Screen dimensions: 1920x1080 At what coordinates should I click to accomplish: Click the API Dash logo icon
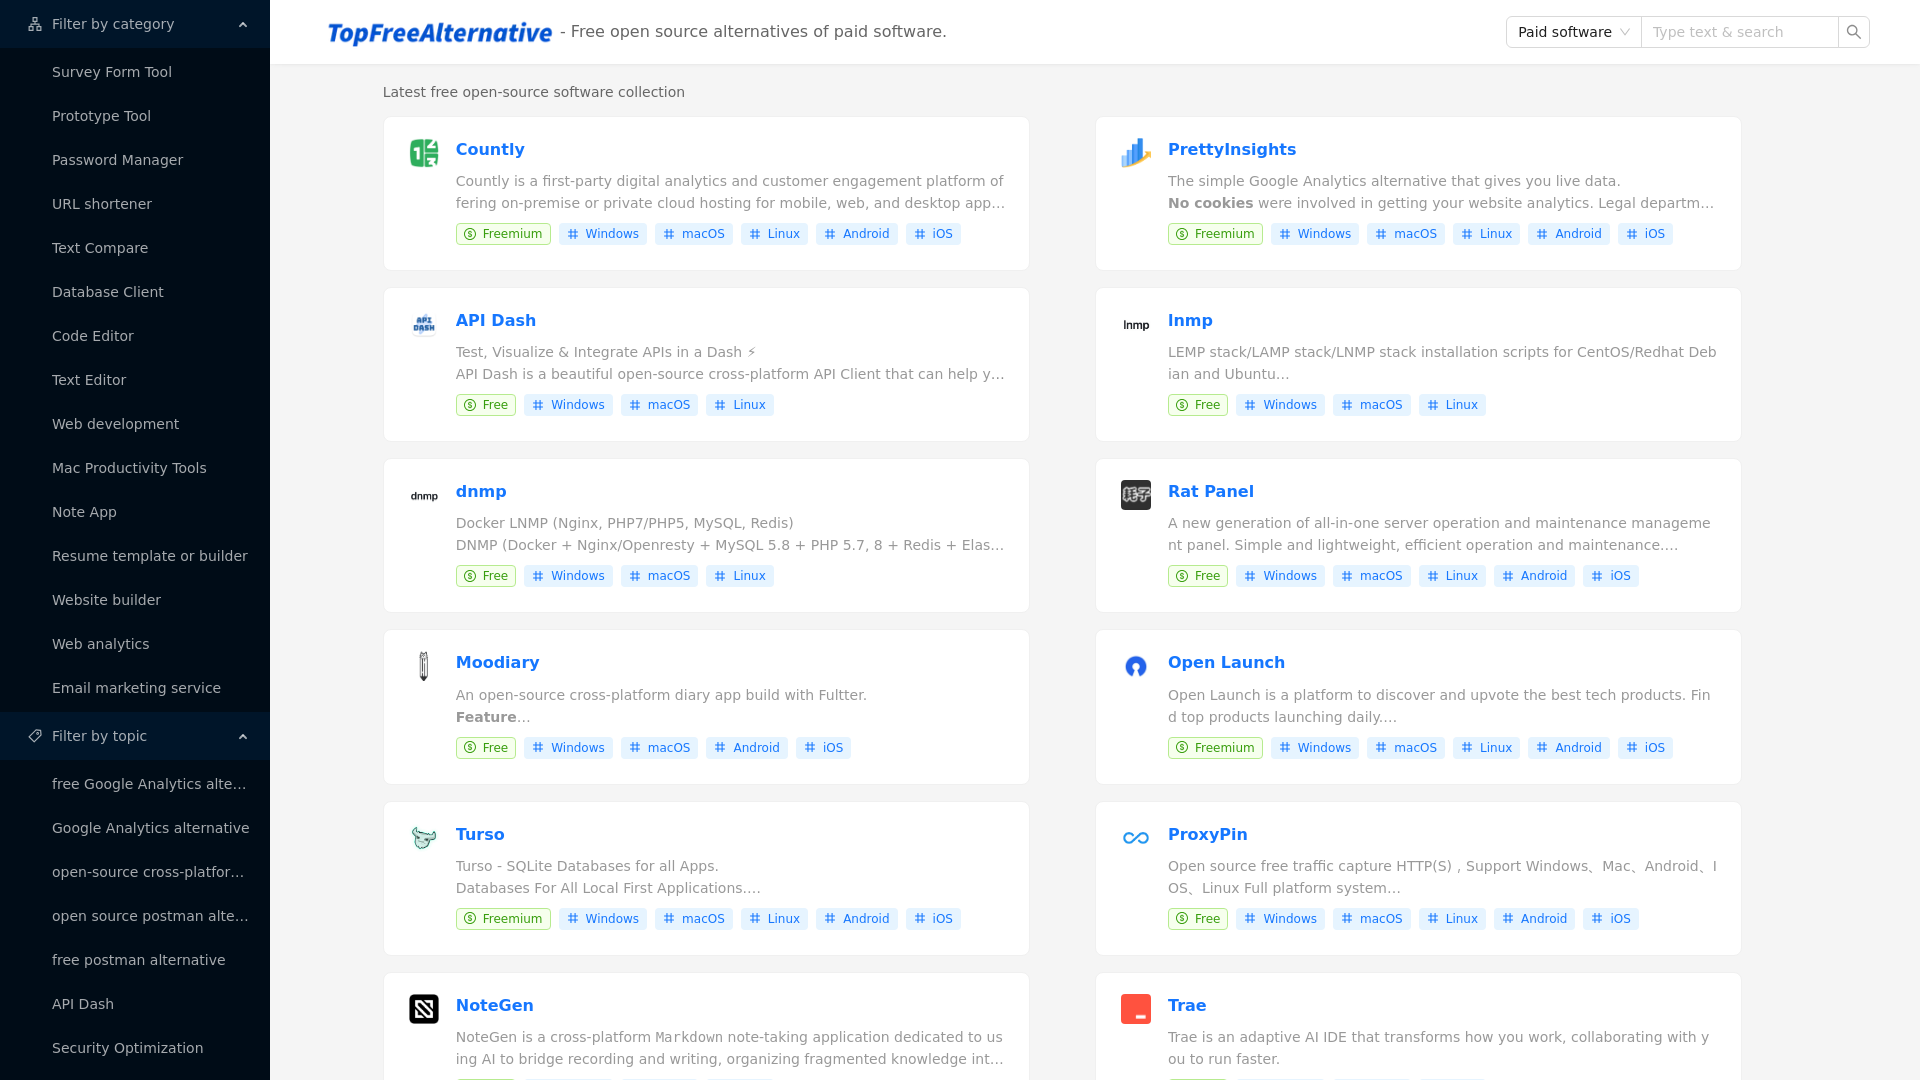tap(424, 324)
